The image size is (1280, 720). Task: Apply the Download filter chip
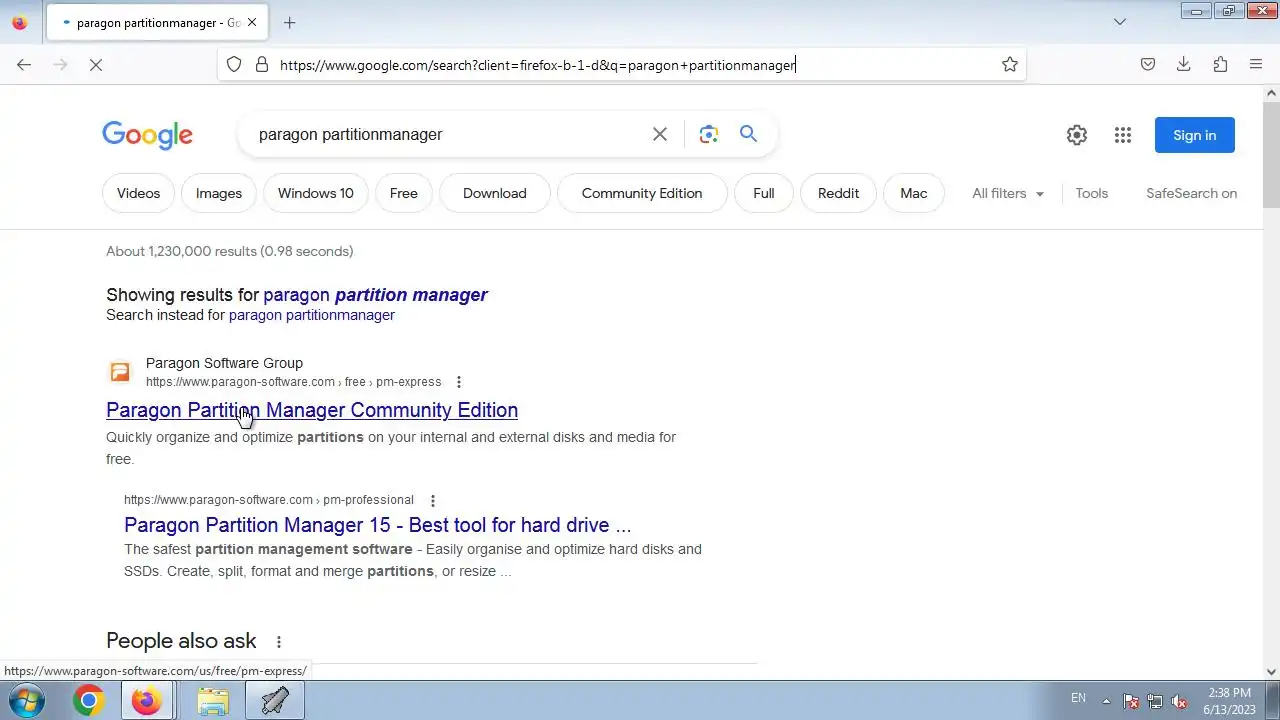pyautogui.click(x=495, y=193)
